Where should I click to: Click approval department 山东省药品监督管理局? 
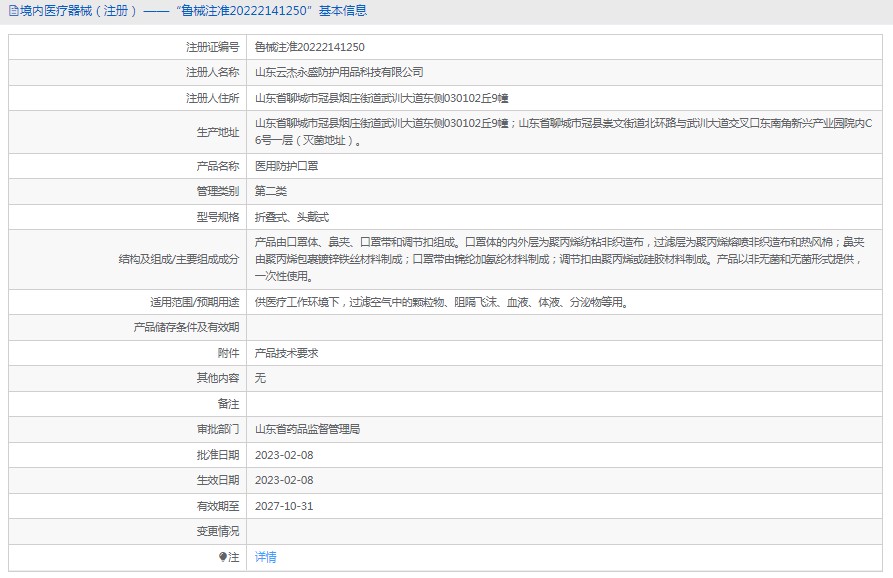[307, 429]
